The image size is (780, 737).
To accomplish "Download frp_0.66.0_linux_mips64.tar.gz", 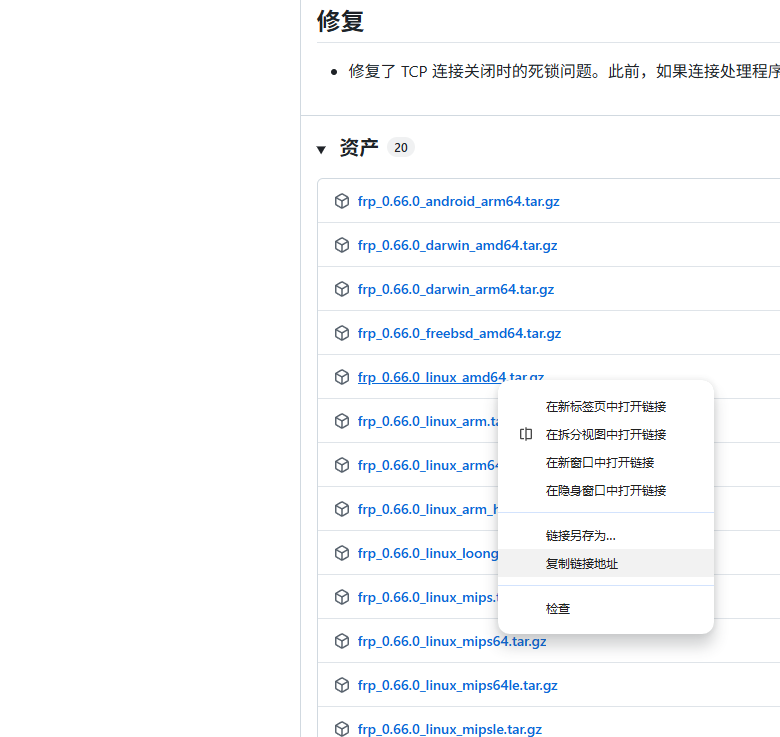I will click(452, 642).
